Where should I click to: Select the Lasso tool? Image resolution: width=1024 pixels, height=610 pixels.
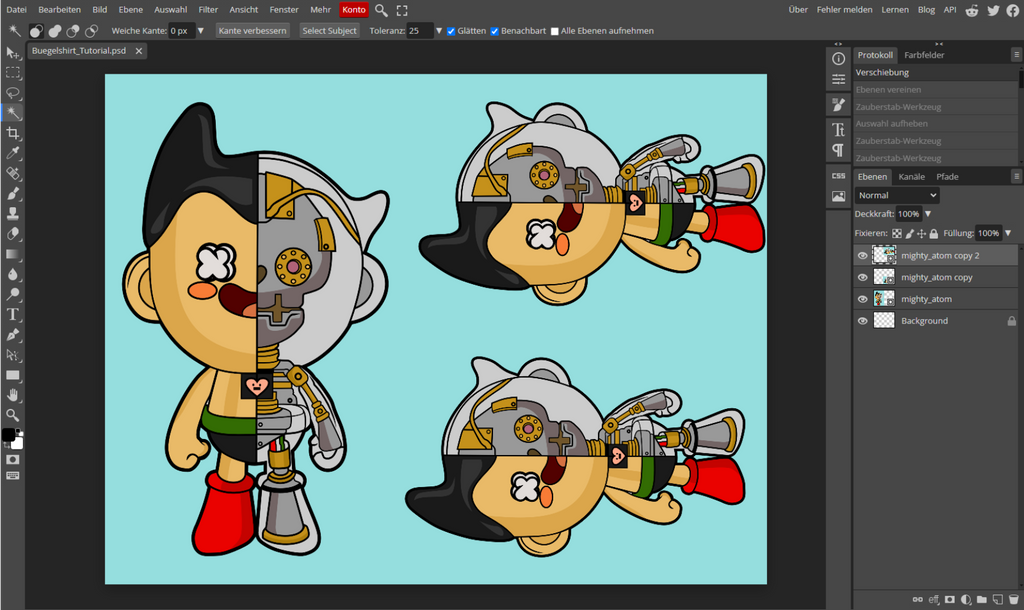[x=12, y=93]
